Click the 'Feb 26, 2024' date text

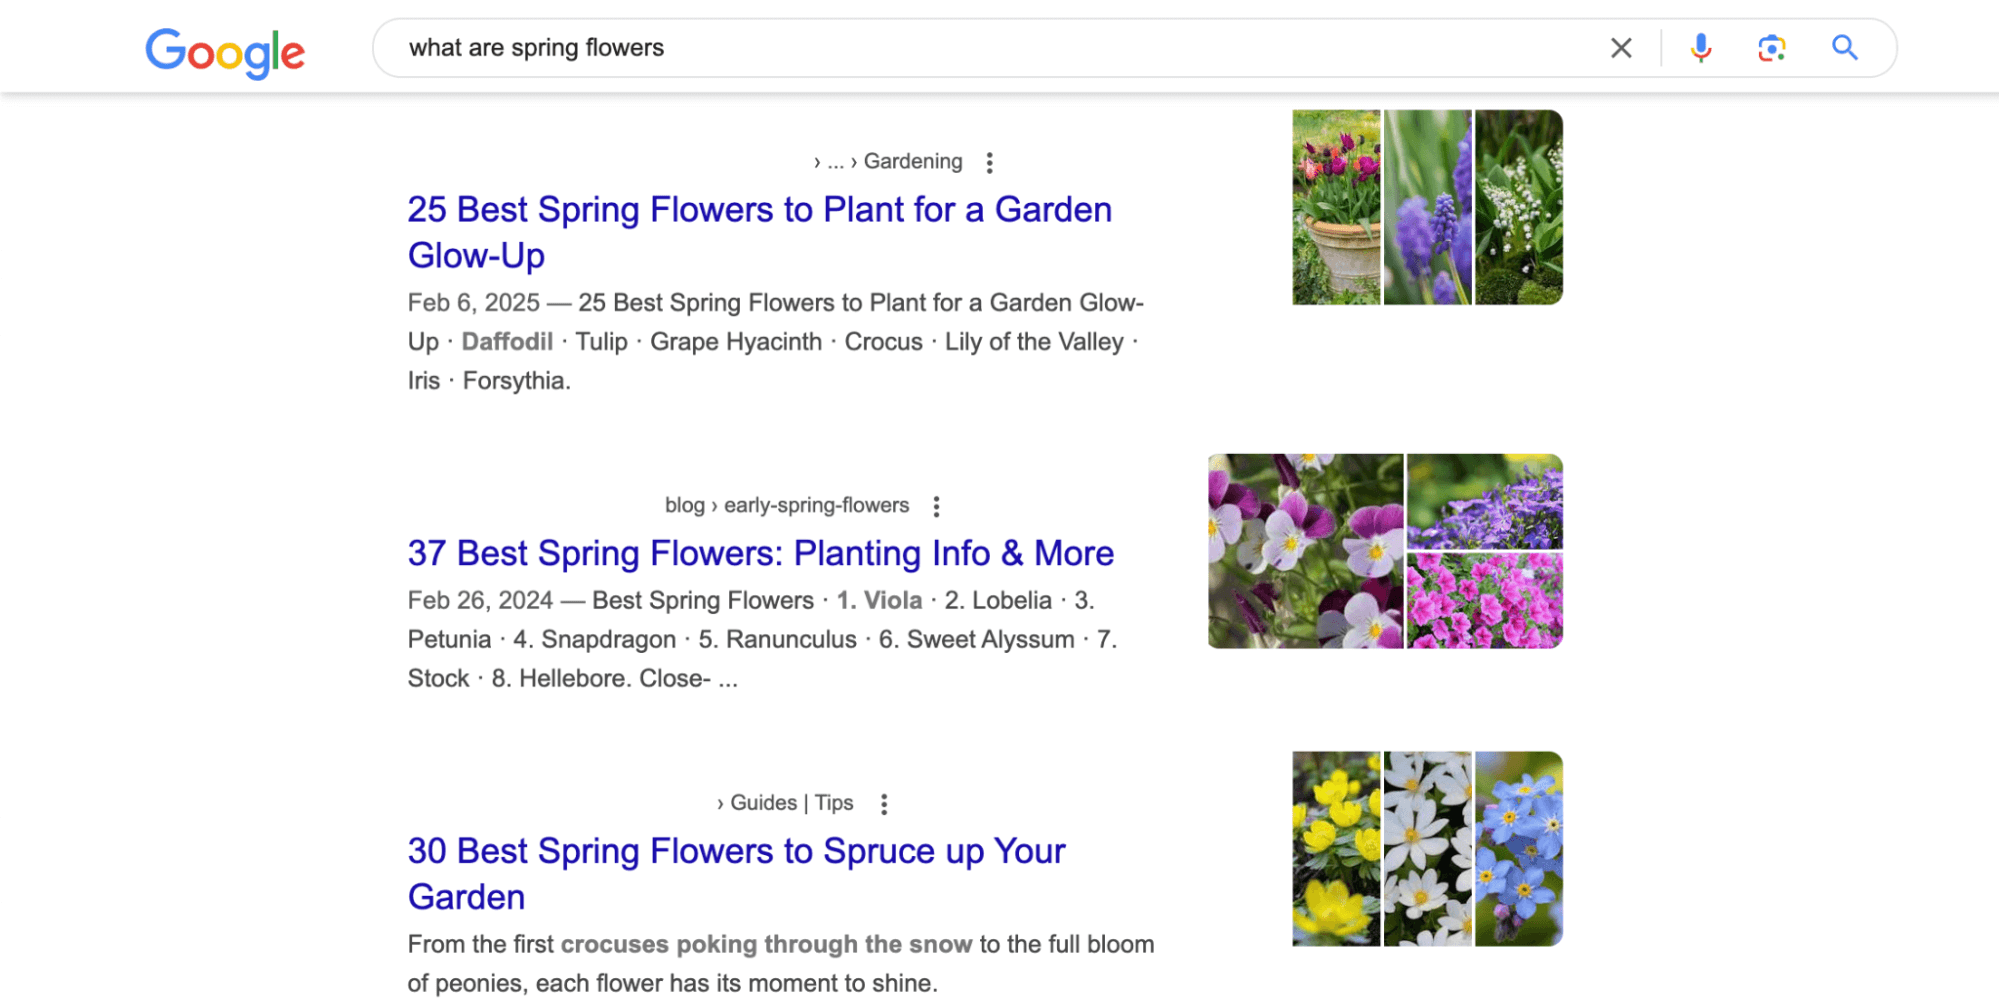[480, 601]
